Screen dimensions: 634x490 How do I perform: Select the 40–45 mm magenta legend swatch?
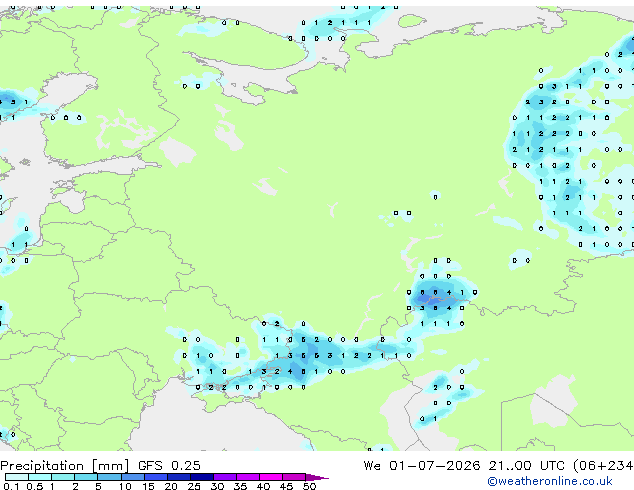pos(271,477)
